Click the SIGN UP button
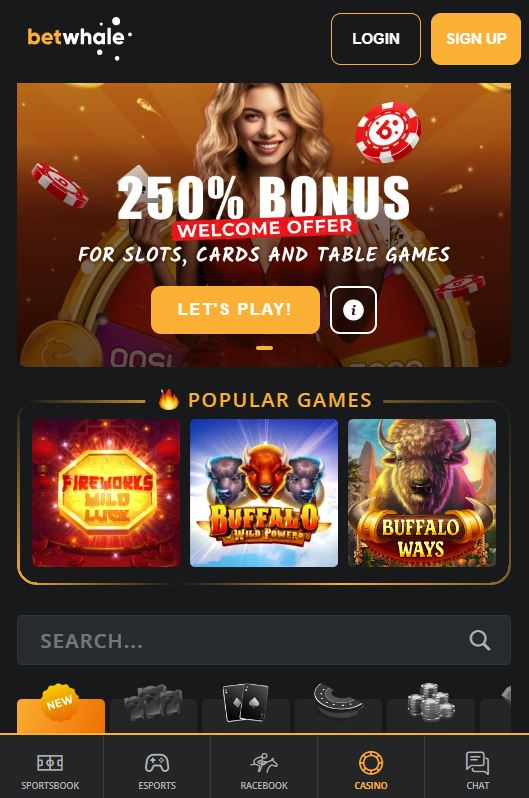Image resolution: width=529 pixels, height=798 pixels. tap(476, 39)
